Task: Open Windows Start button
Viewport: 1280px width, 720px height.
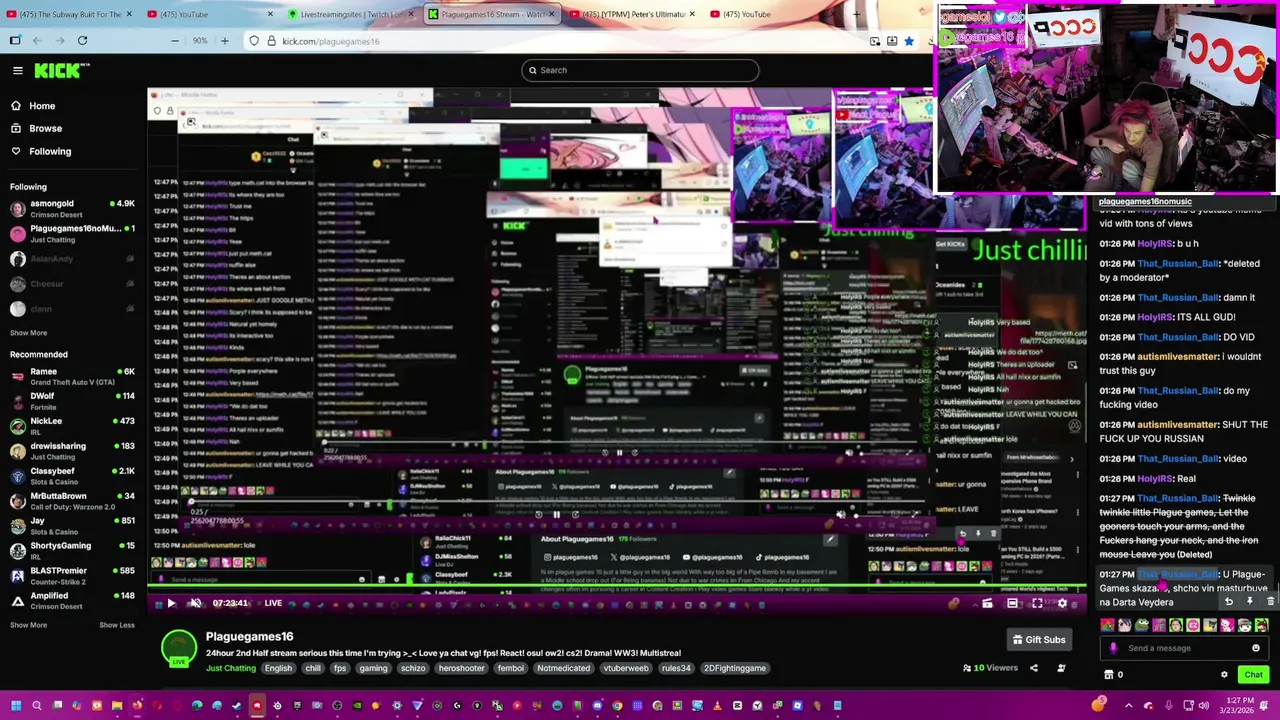Action: [15, 706]
